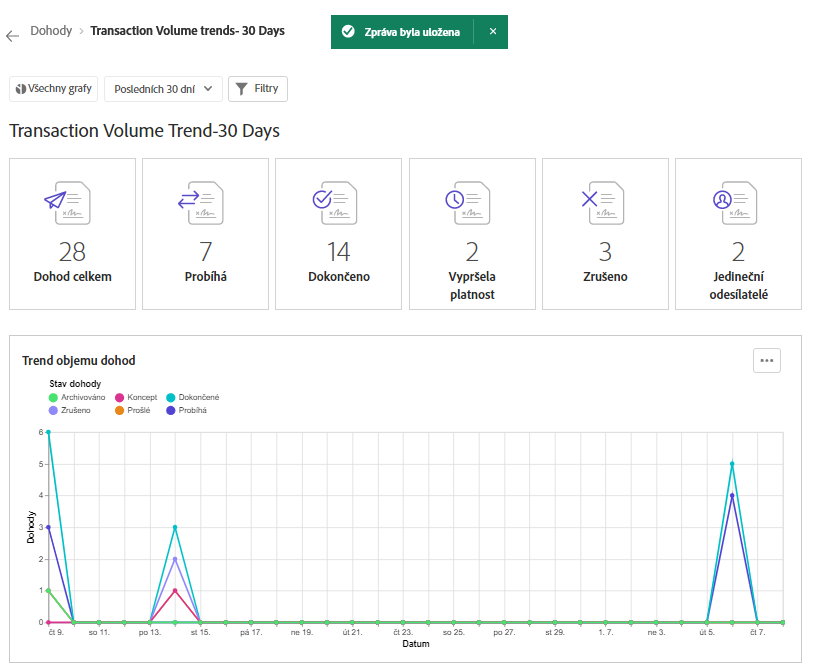Click the Dokončené data point at 6
830x671 pixels.
point(49,432)
